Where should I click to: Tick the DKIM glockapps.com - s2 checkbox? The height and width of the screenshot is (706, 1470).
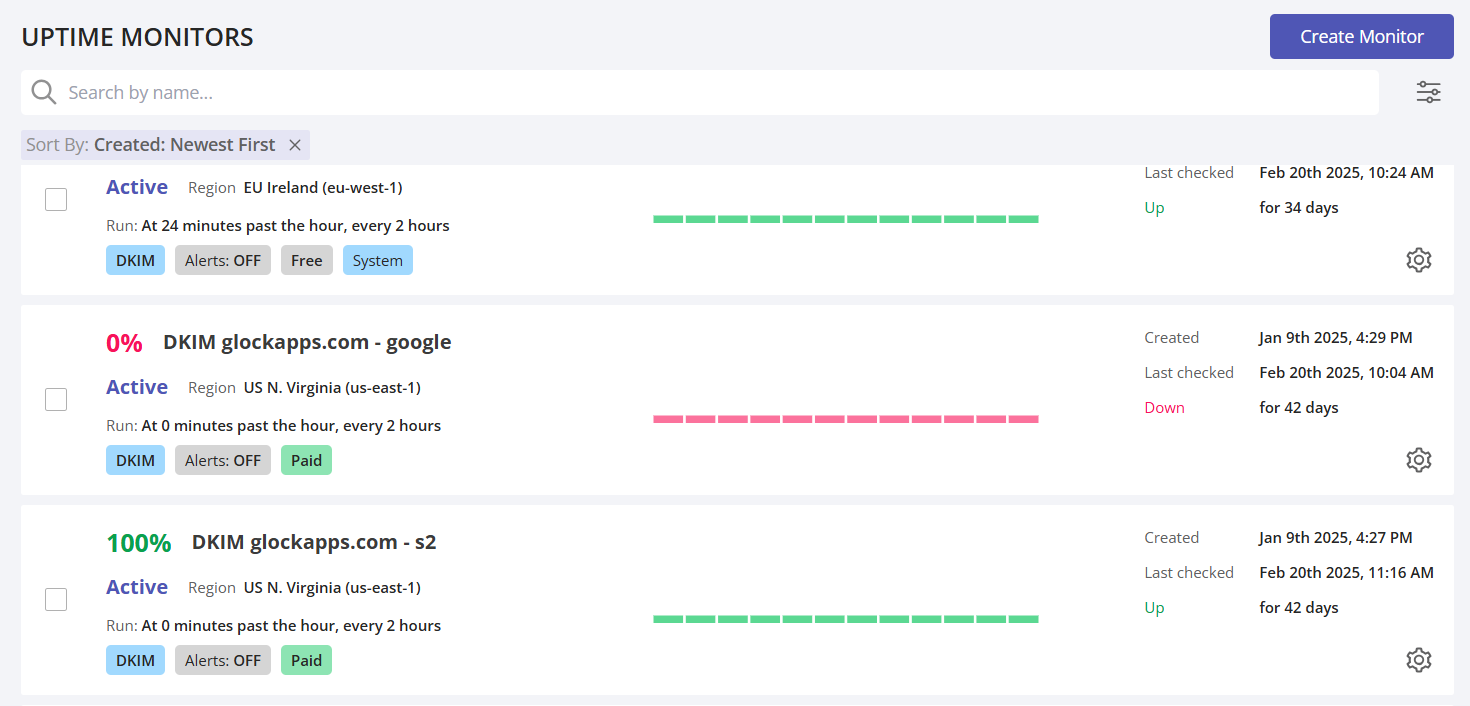click(56, 600)
